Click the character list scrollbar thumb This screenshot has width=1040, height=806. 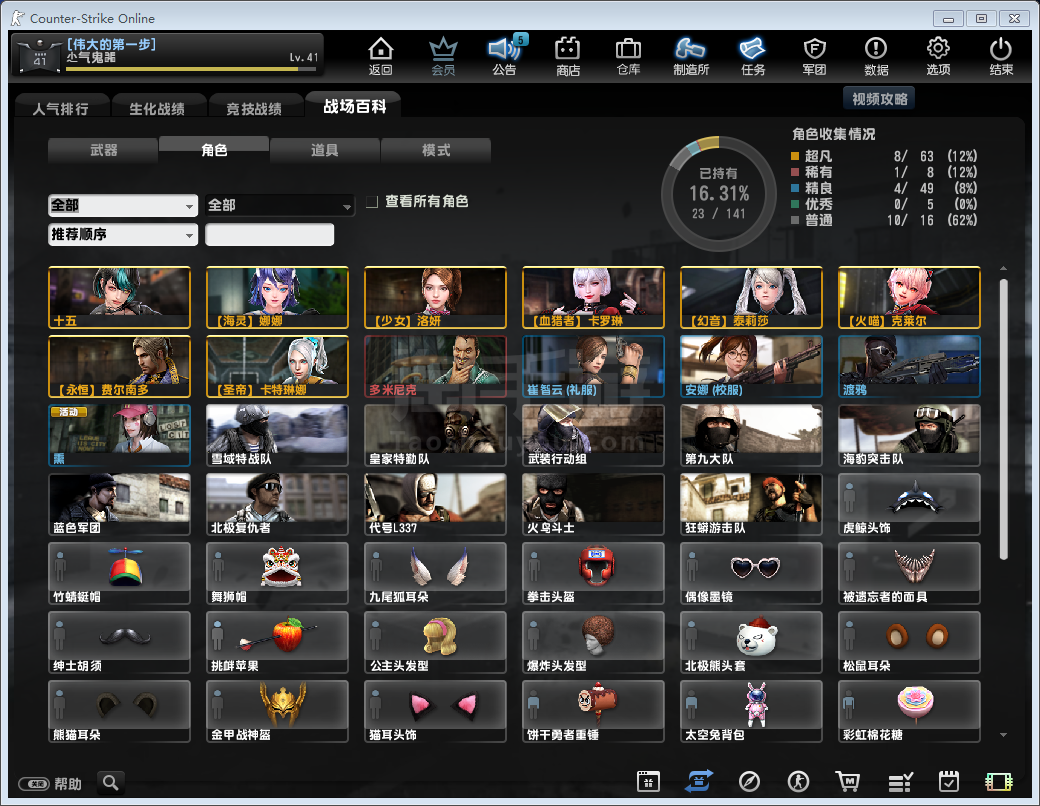click(x=1004, y=419)
